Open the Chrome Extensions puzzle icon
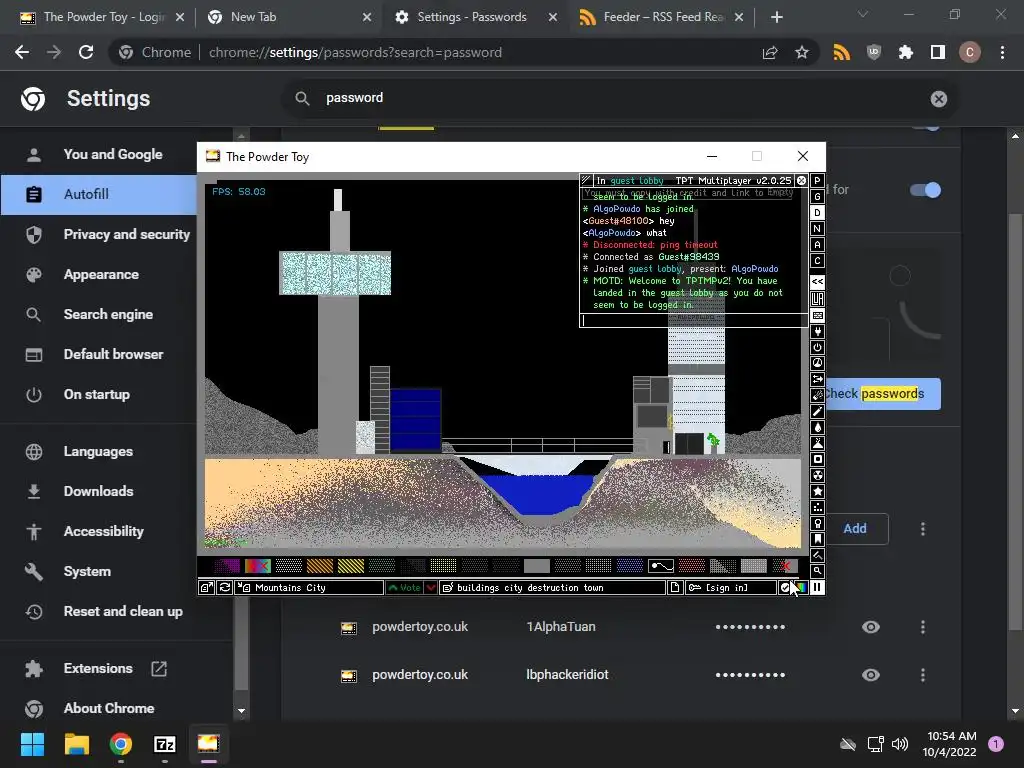The width and height of the screenshot is (1024, 768). coord(905,52)
